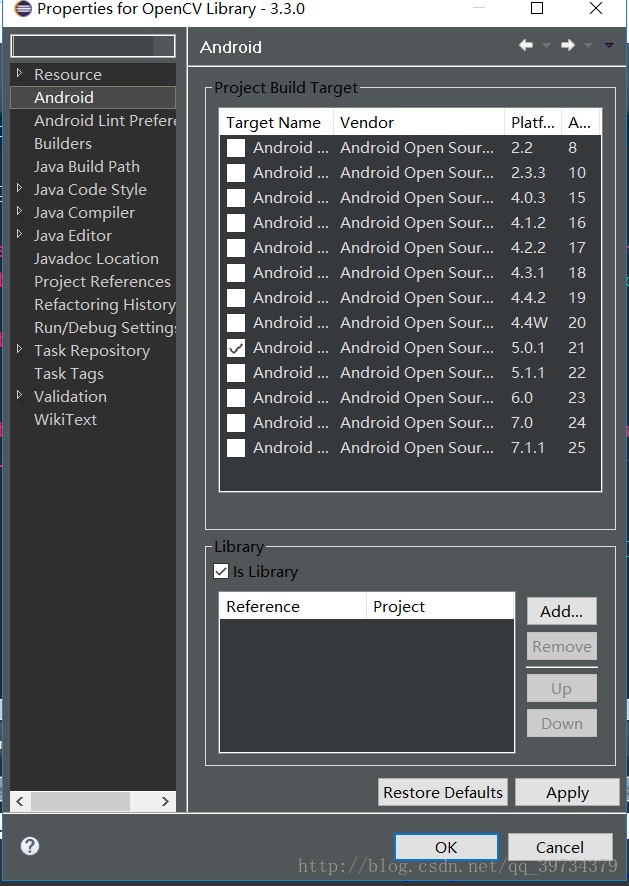Confirm with the OK button
Screen dimensions: 629x886
click(x=446, y=847)
